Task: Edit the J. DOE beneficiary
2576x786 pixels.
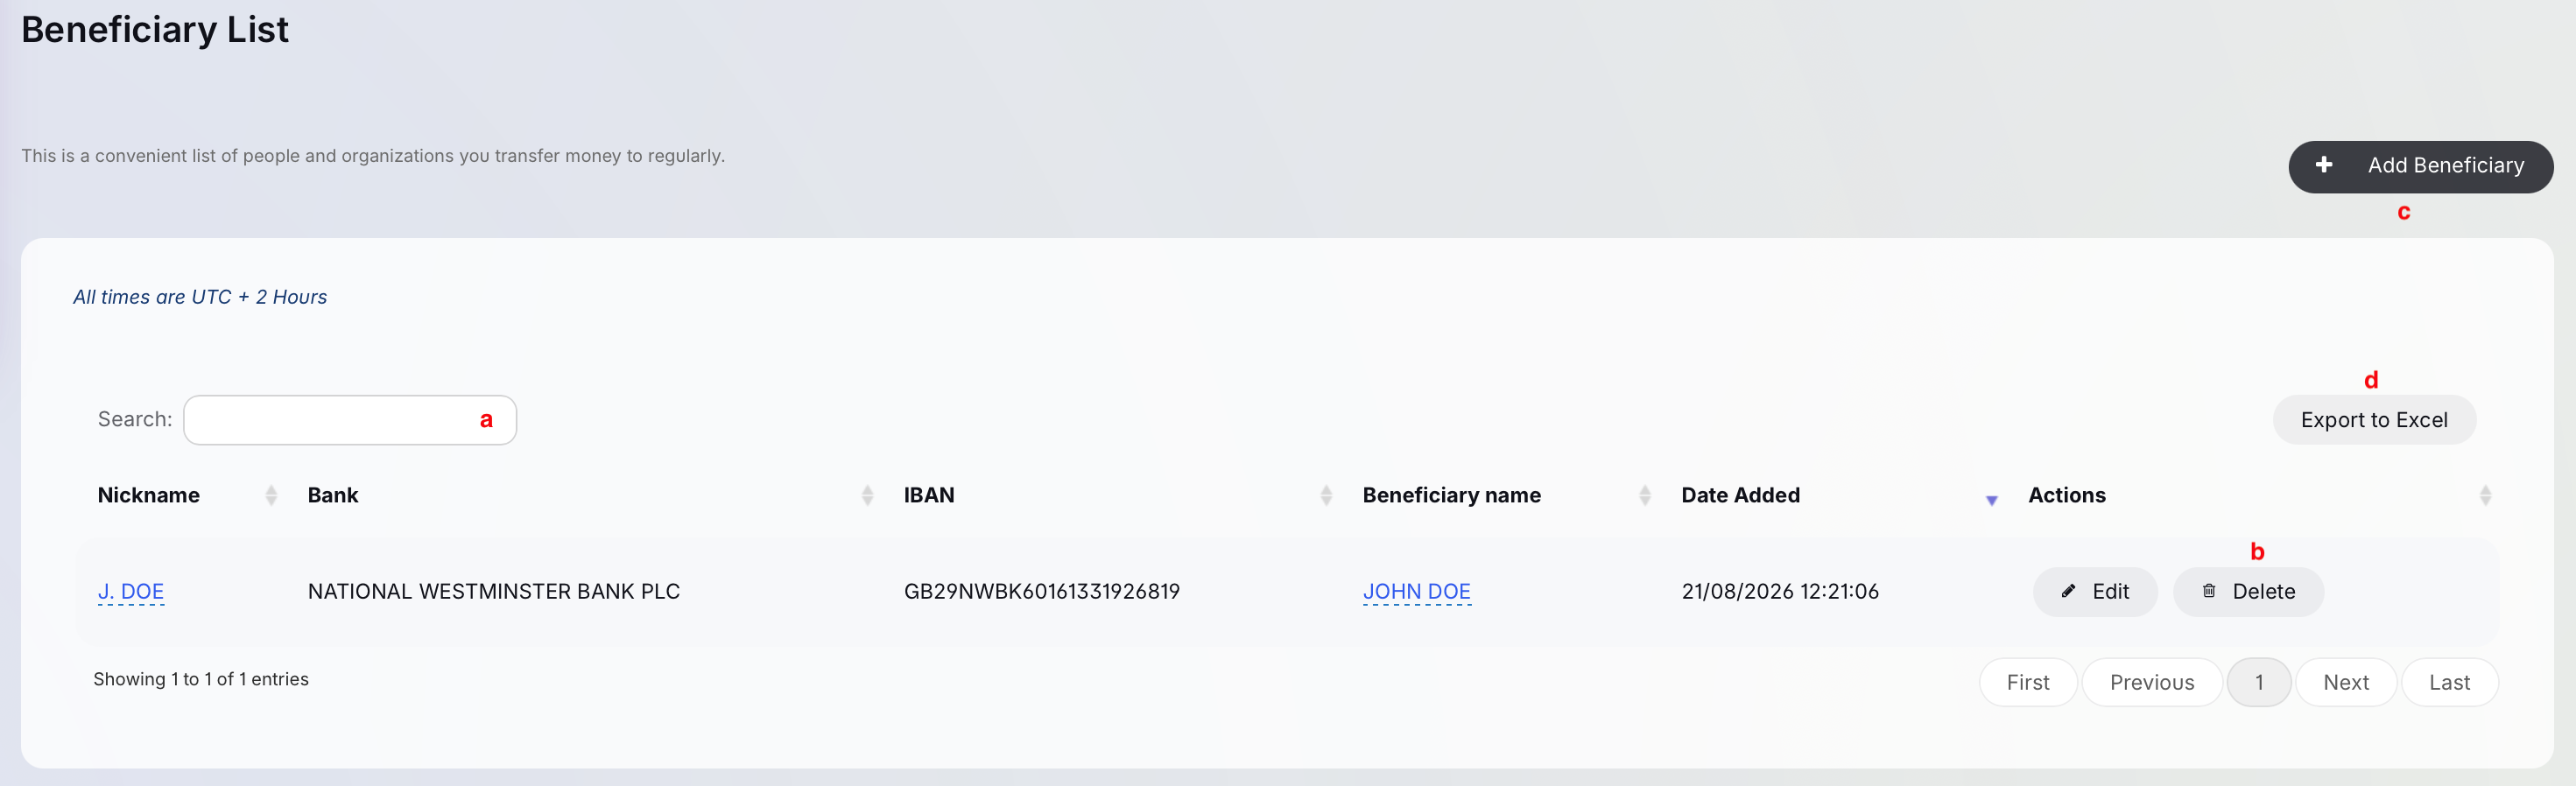Action: (2095, 591)
